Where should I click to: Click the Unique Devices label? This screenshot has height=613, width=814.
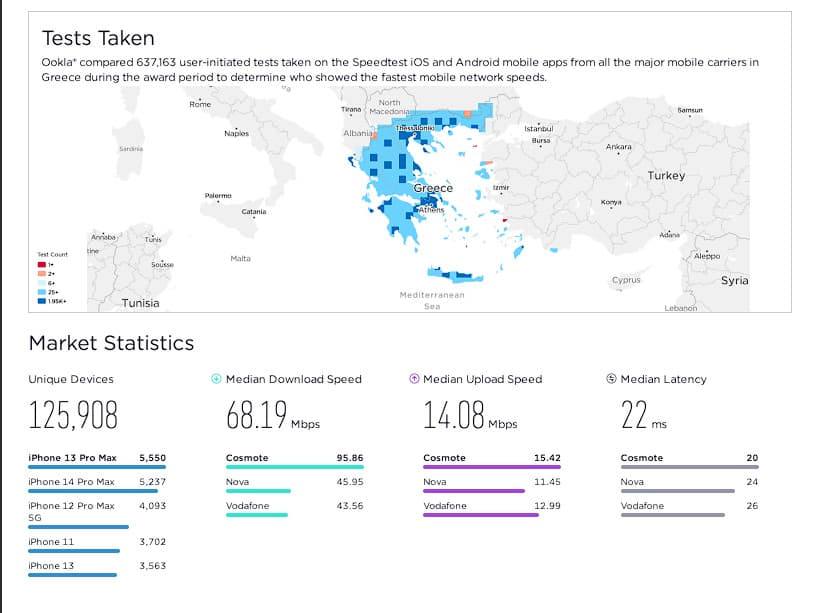(x=71, y=379)
